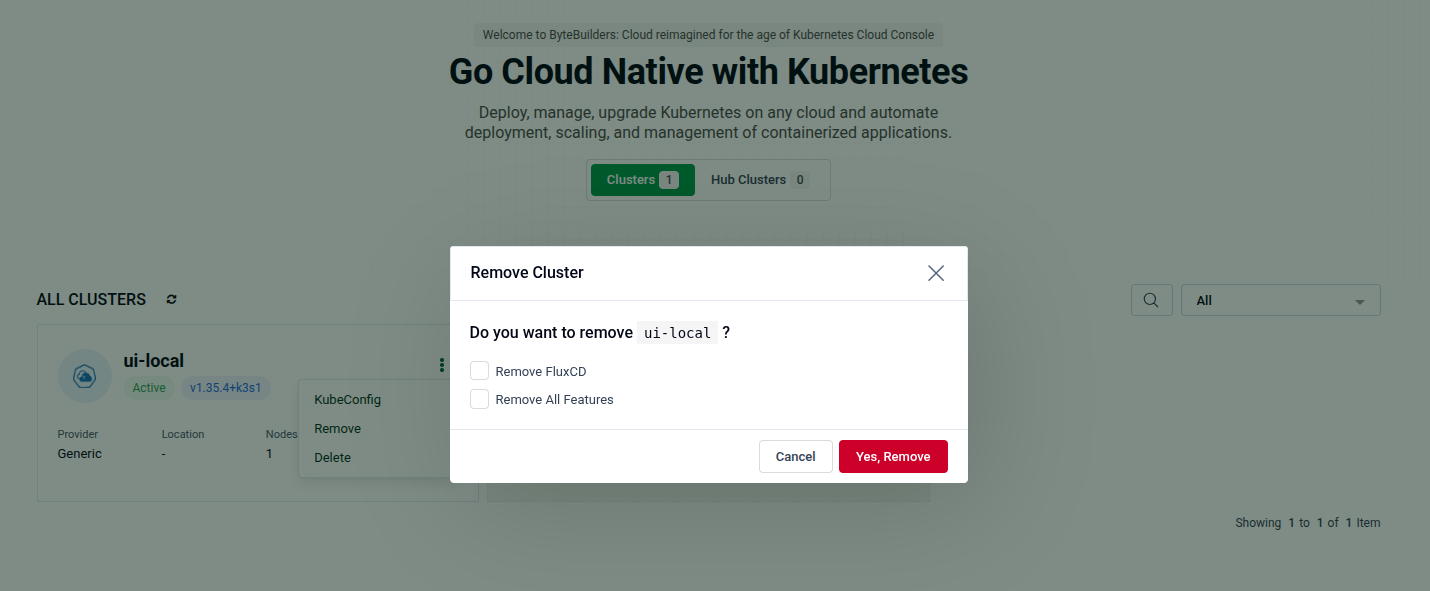Enable Remove All Features checkbox
This screenshot has width=1430, height=591.
click(x=480, y=399)
